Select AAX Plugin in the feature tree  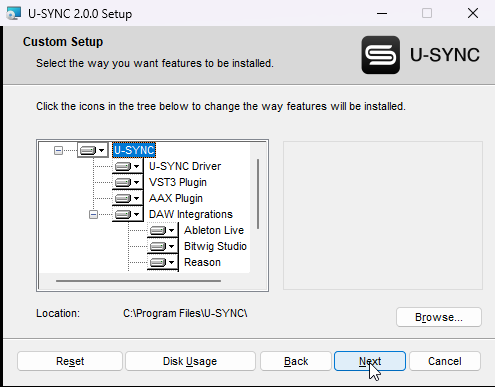coord(176,198)
